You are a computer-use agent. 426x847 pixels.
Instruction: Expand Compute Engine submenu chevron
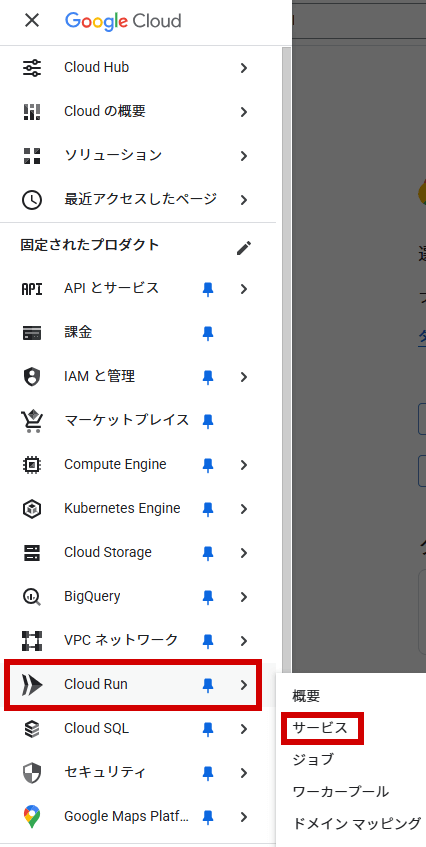244,465
